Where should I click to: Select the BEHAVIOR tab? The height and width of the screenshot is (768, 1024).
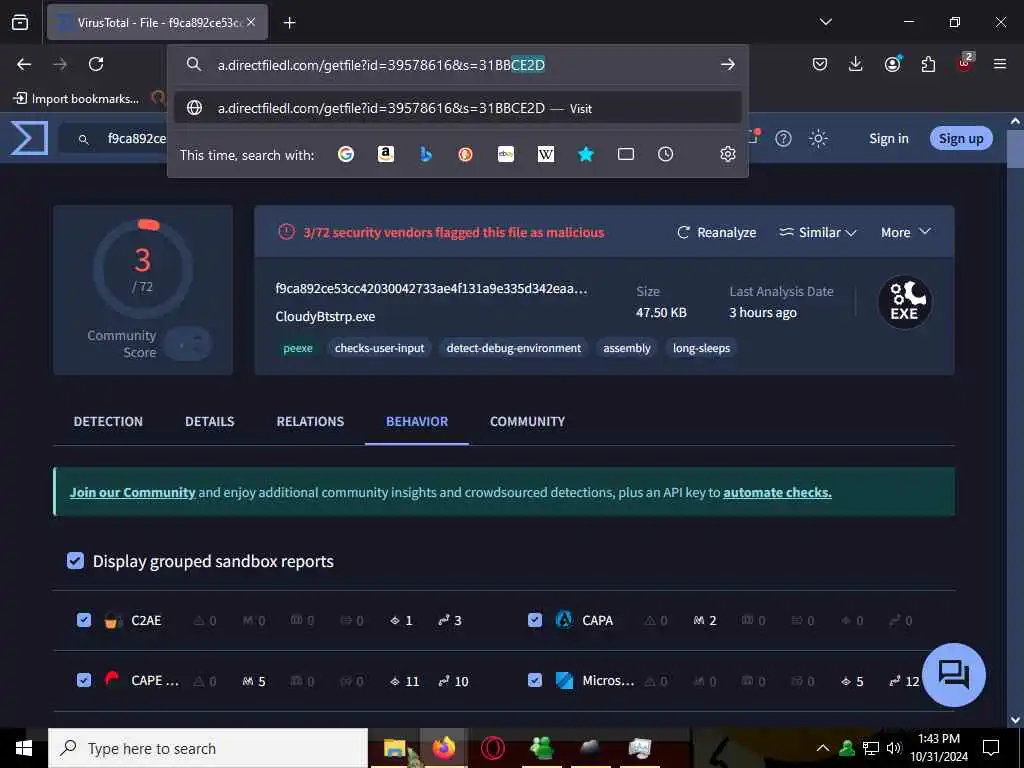coord(417,421)
